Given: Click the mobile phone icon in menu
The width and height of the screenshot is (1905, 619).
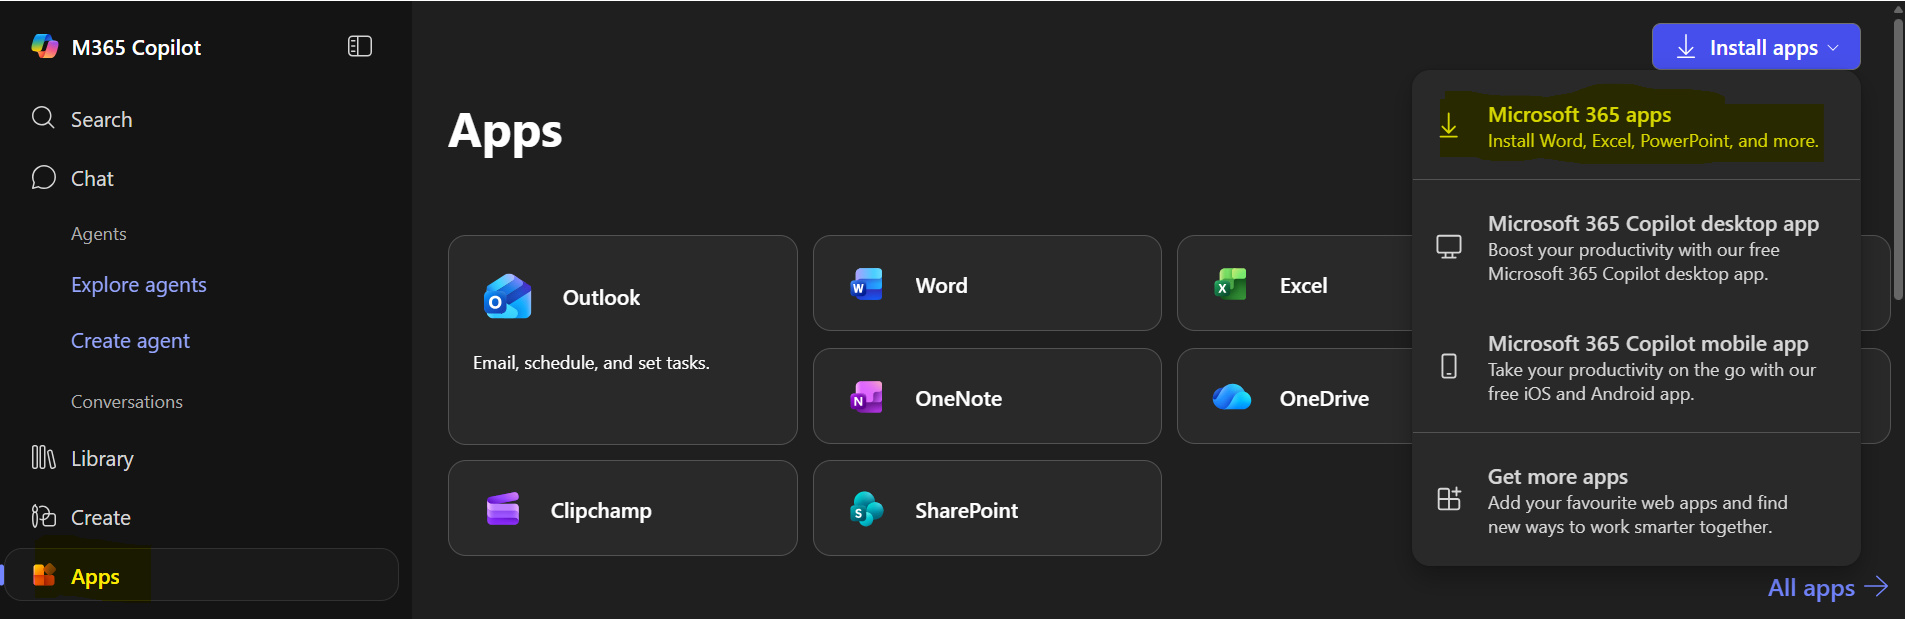Looking at the screenshot, I should 1449,366.
